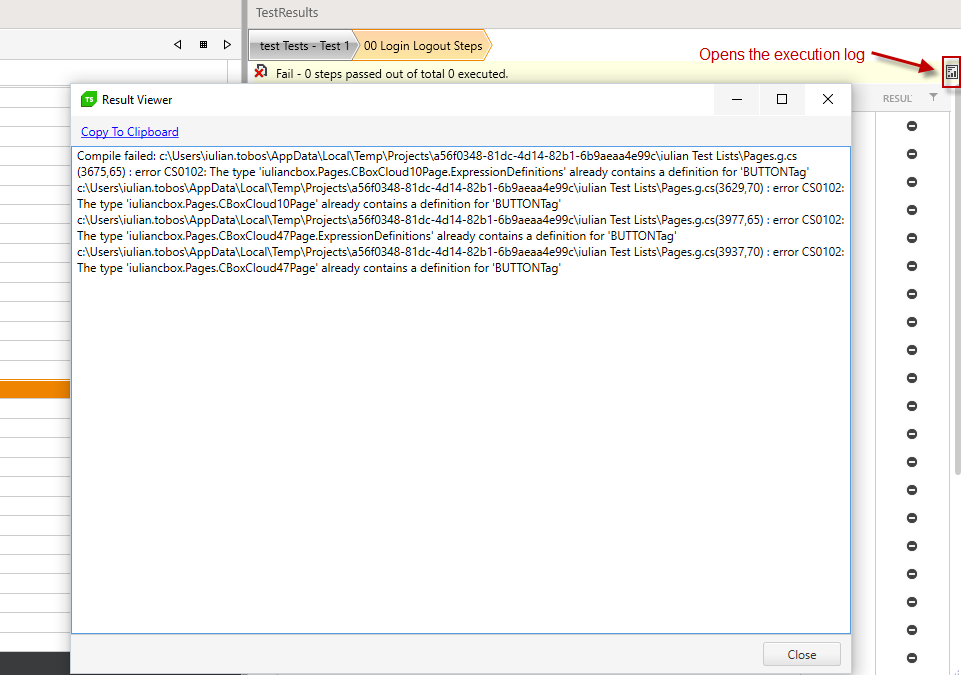Screen dimensions: 961x675
Task: Close Result Viewer with the X button
Action: (x=827, y=99)
